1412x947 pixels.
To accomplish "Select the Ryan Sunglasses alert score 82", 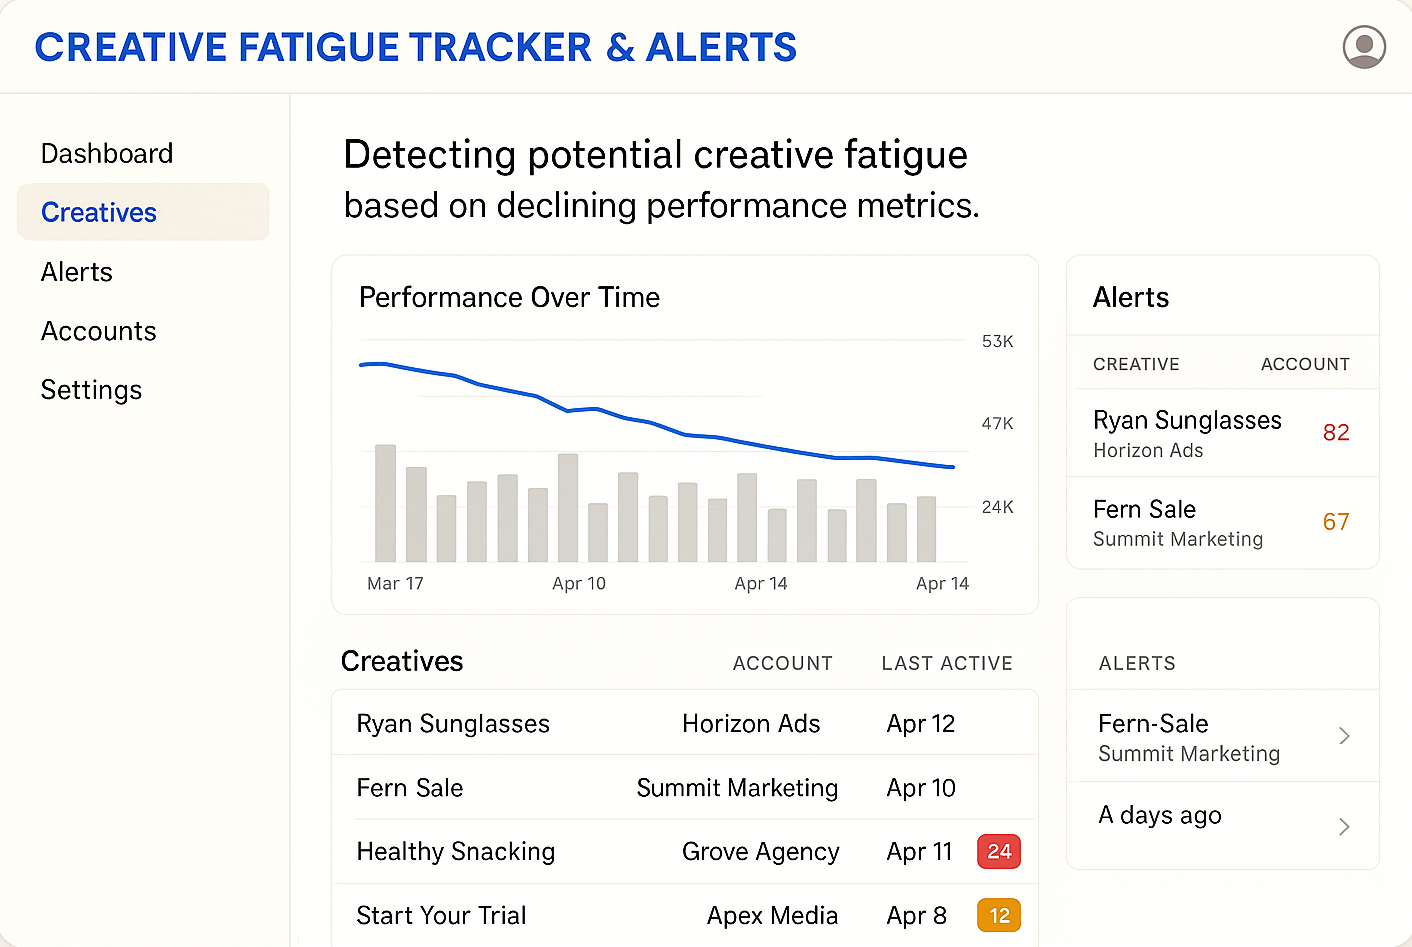I will point(1336,432).
